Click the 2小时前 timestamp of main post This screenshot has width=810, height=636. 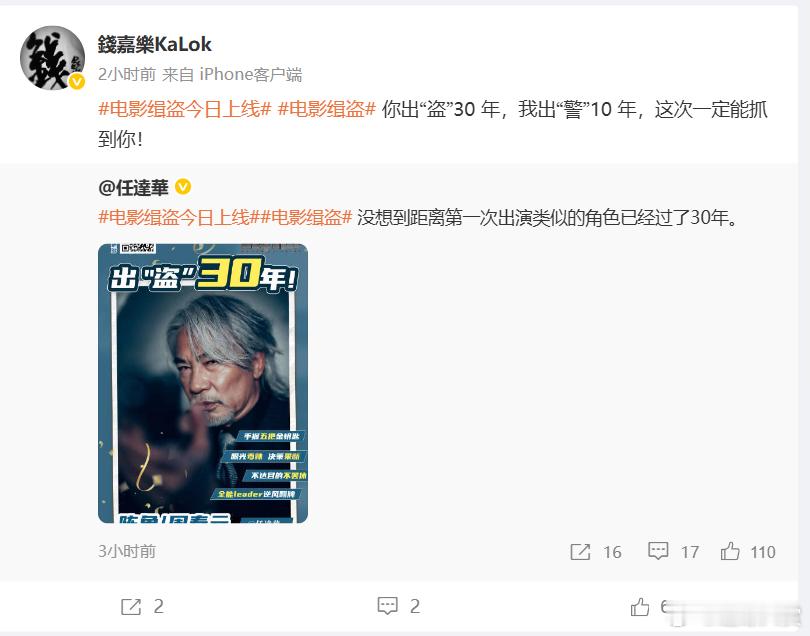click(x=127, y=74)
